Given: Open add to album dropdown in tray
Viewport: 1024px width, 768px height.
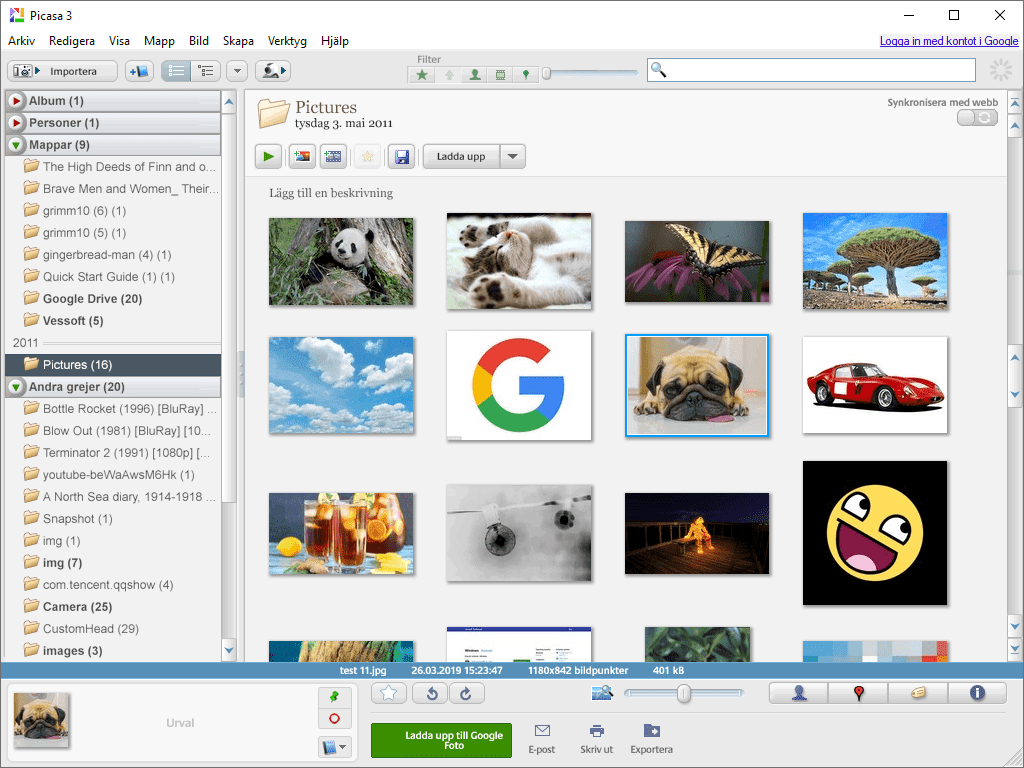Looking at the screenshot, I should [334, 746].
